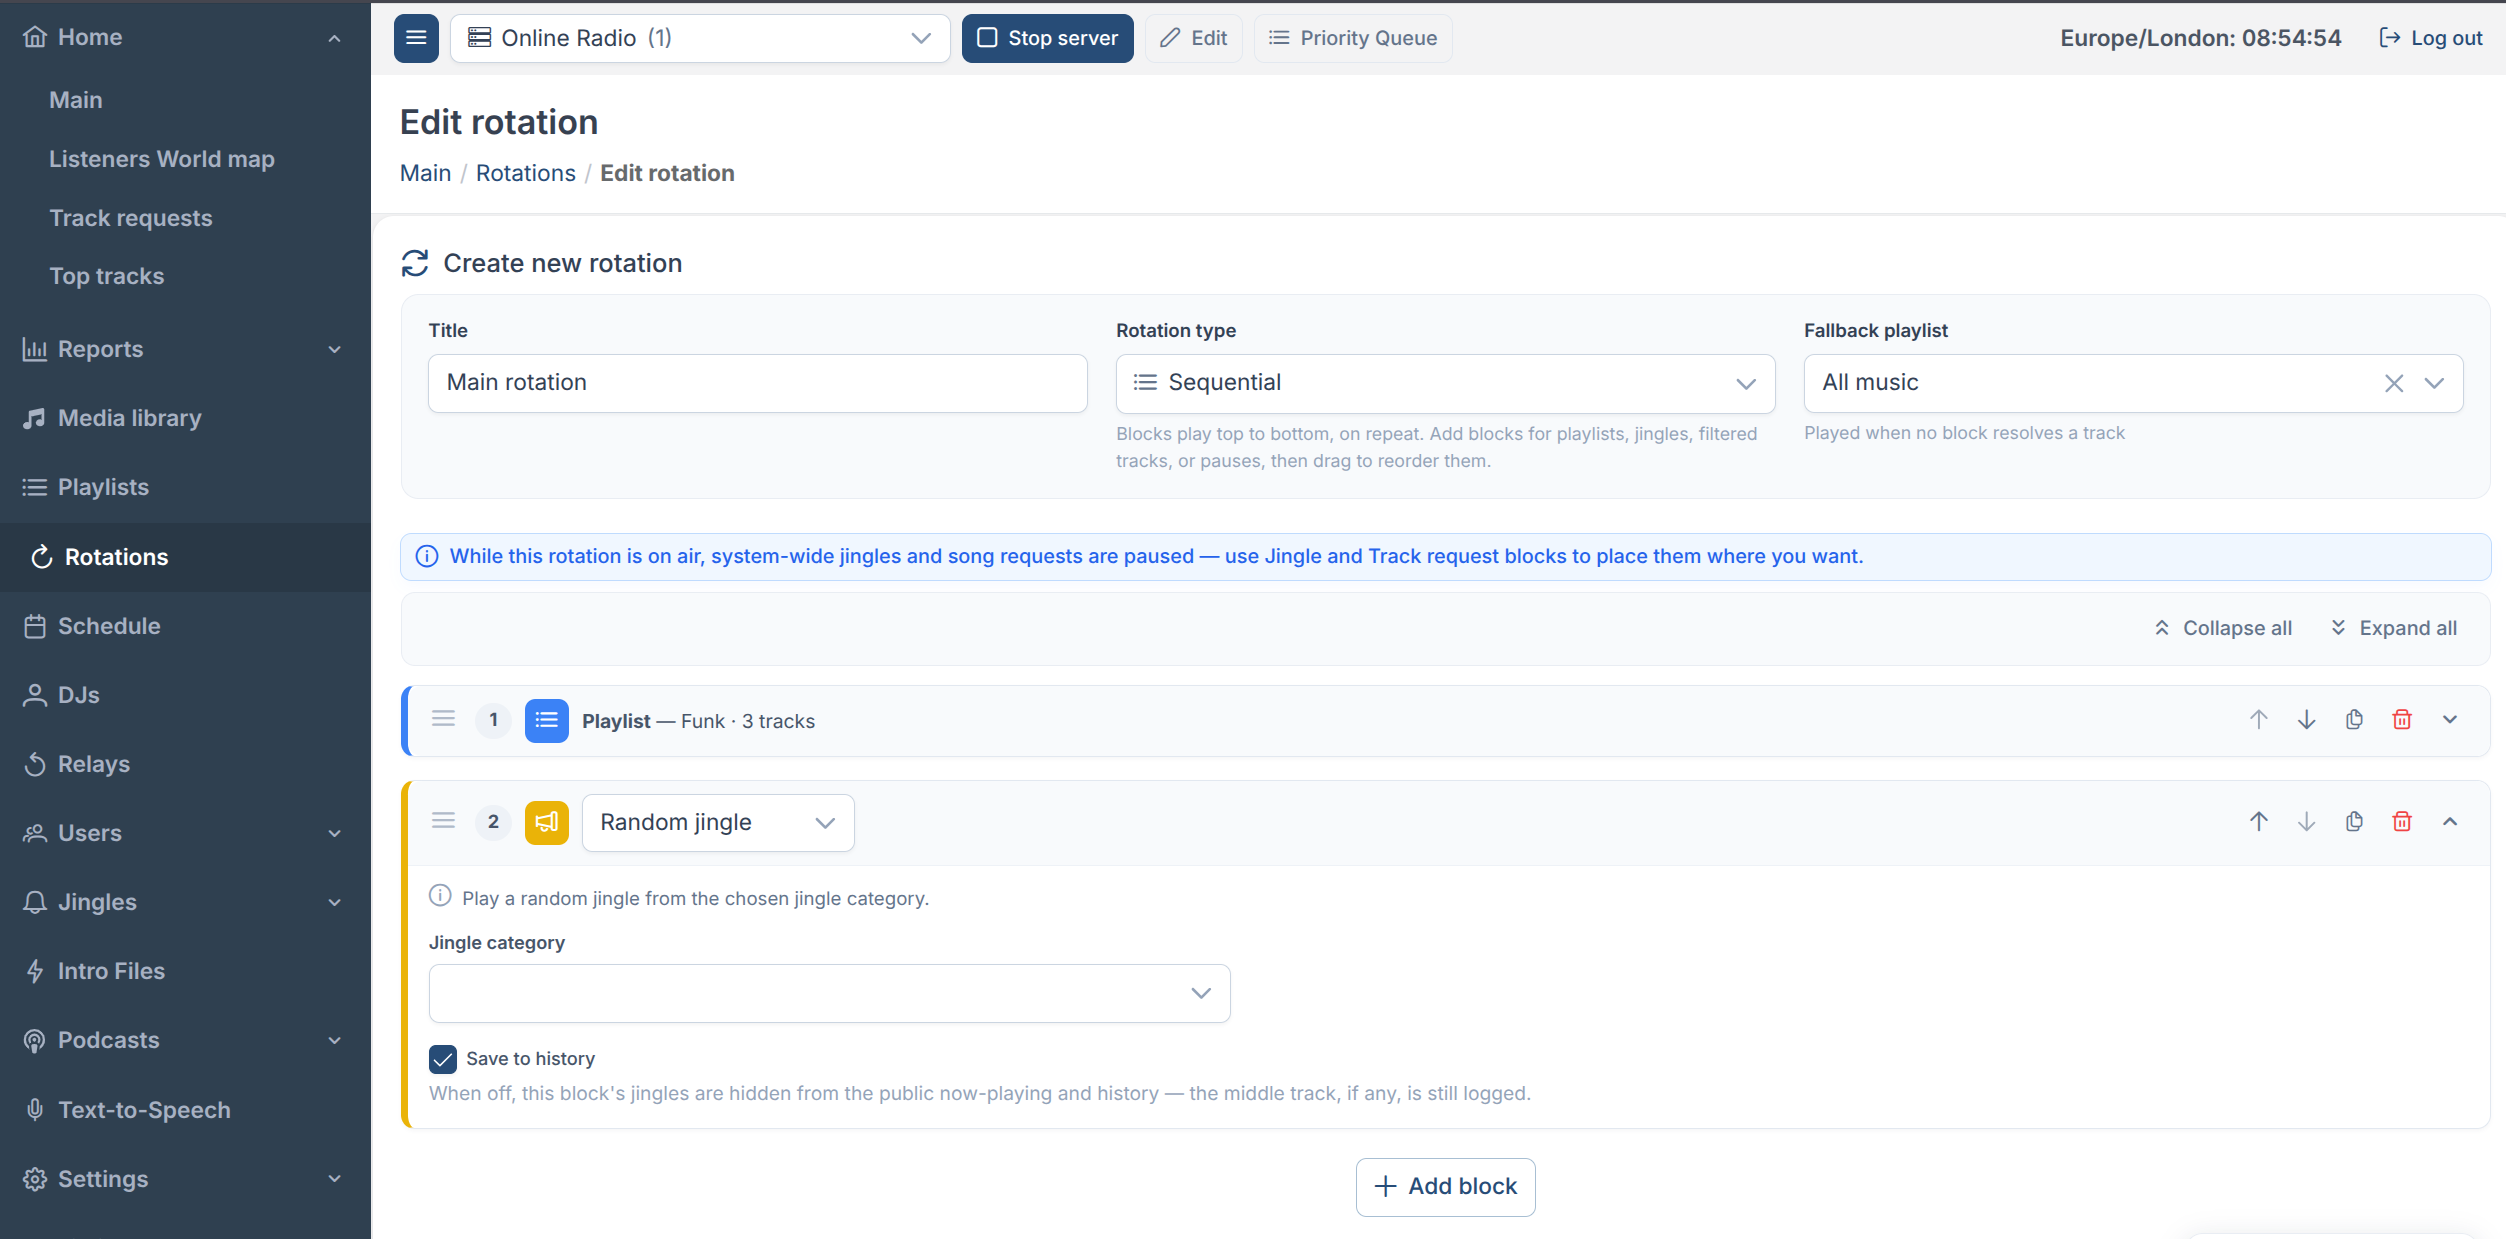
Task: Open the Rotation type Sequential dropdown
Action: (1445, 383)
